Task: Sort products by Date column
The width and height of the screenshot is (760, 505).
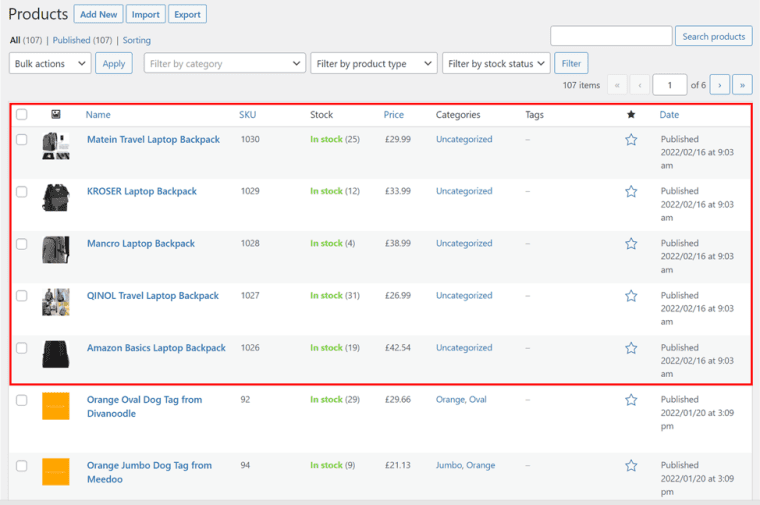Action: pyautogui.click(x=669, y=114)
